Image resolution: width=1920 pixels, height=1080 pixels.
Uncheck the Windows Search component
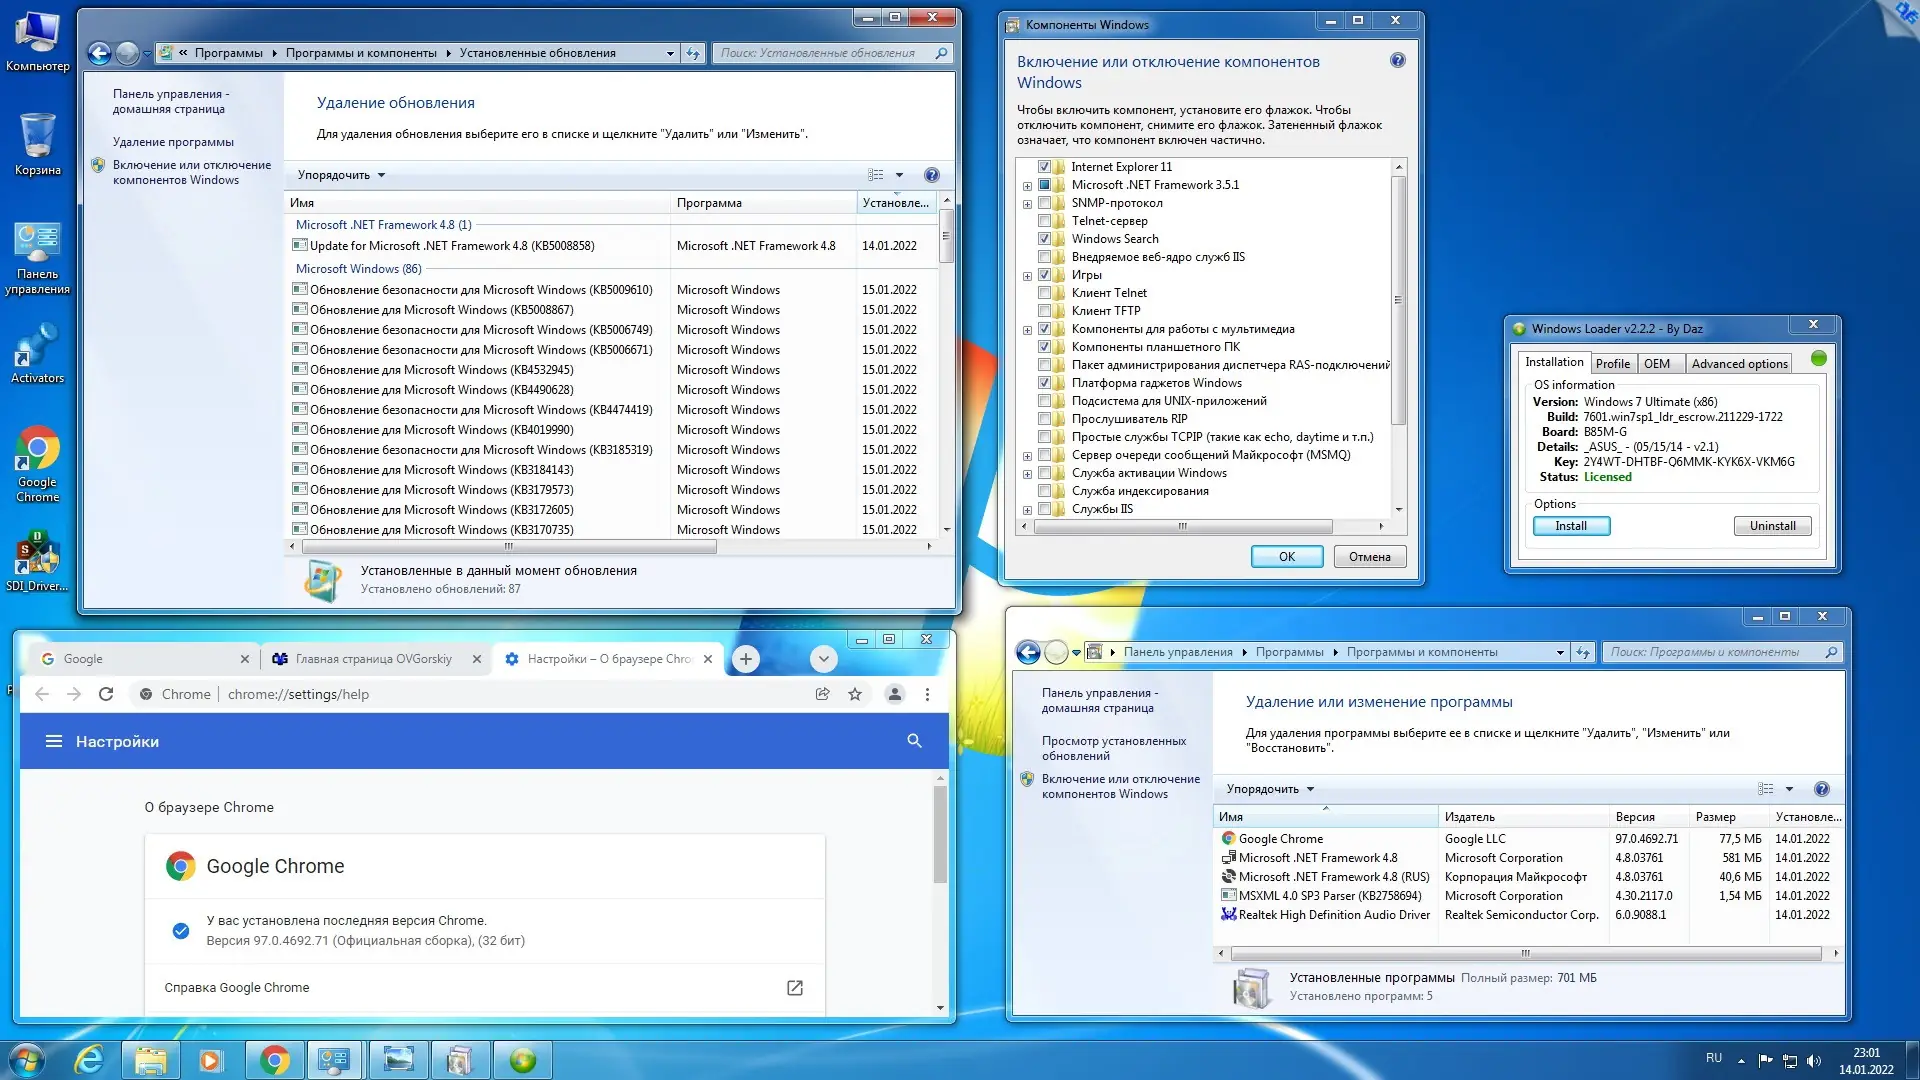pos(1046,239)
